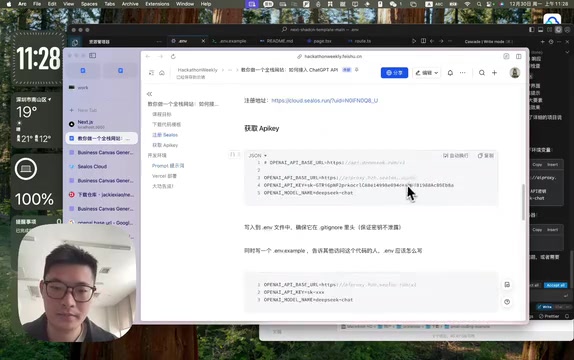Viewport: 574px width, 360px height.
Task: Toggle auto wrap in JSON code block
Action: [x=456, y=156]
